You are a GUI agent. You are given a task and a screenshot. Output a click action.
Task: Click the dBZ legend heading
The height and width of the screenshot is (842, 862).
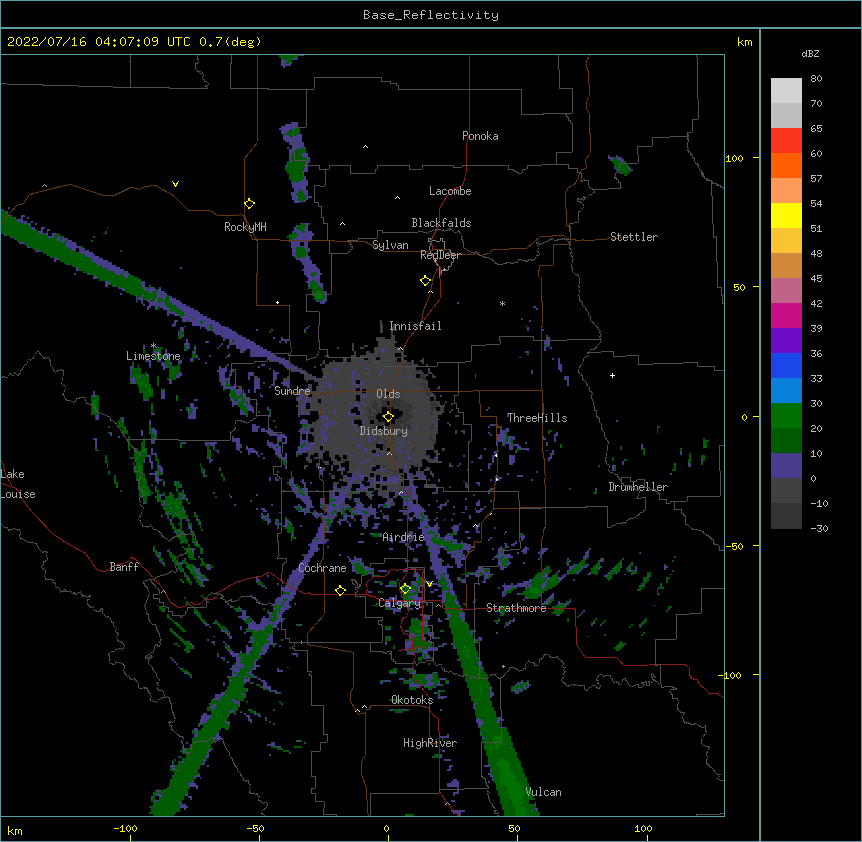point(810,54)
